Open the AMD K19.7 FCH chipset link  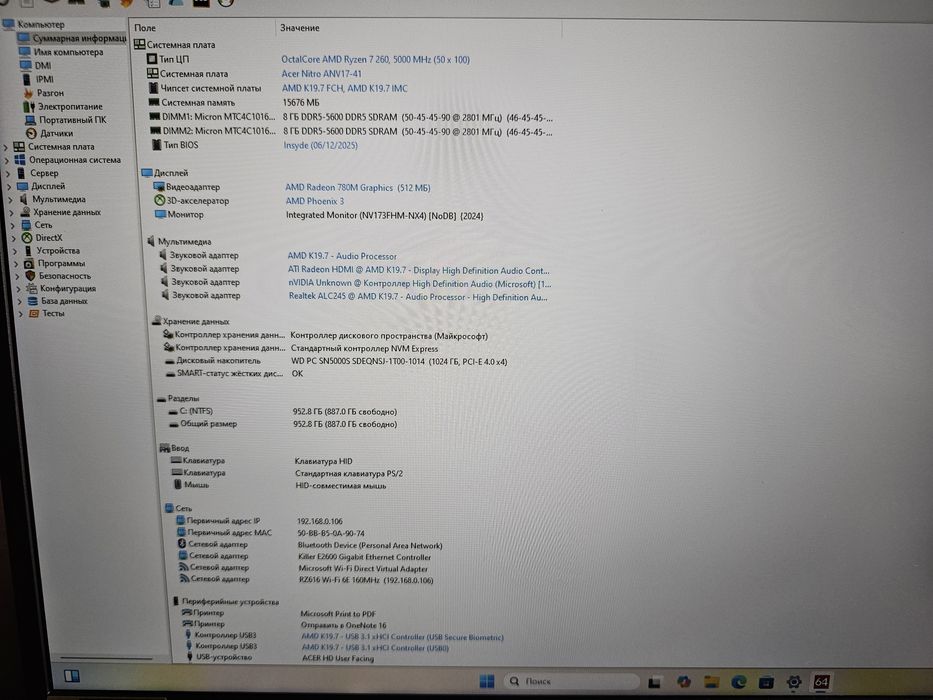click(345, 88)
